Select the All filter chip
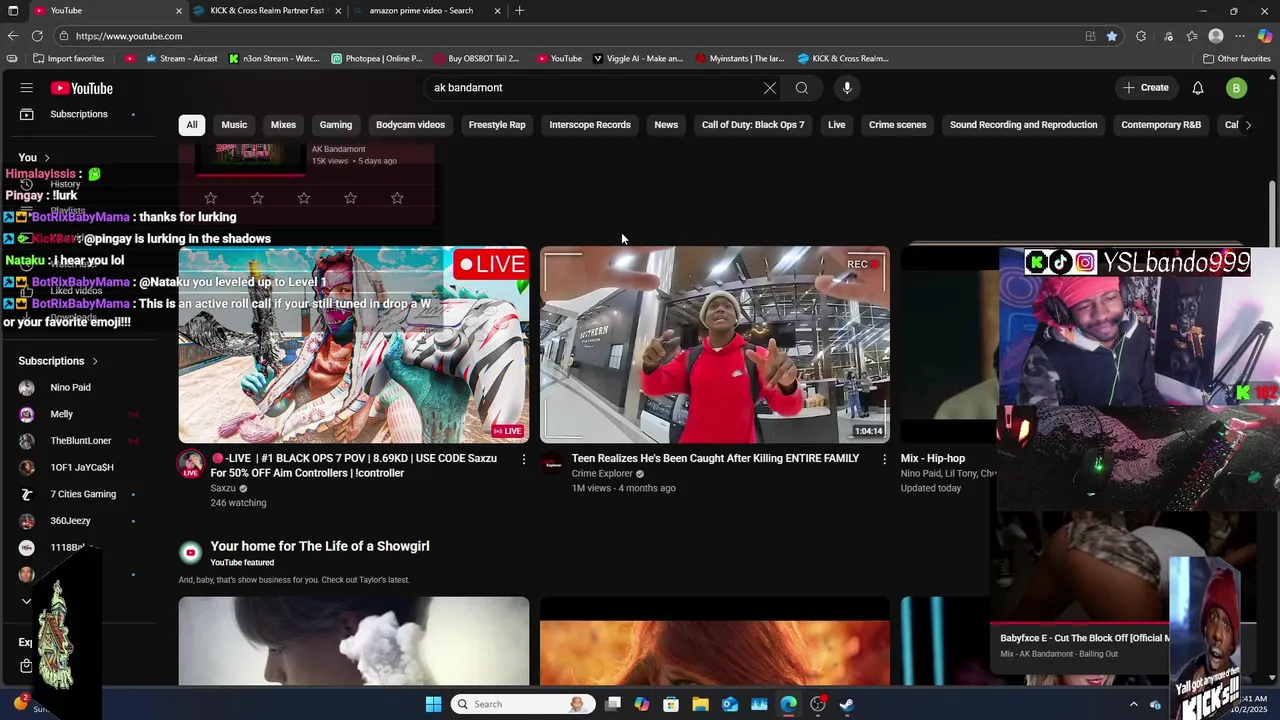Image resolution: width=1280 pixels, height=720 pixels. (192, 125)
